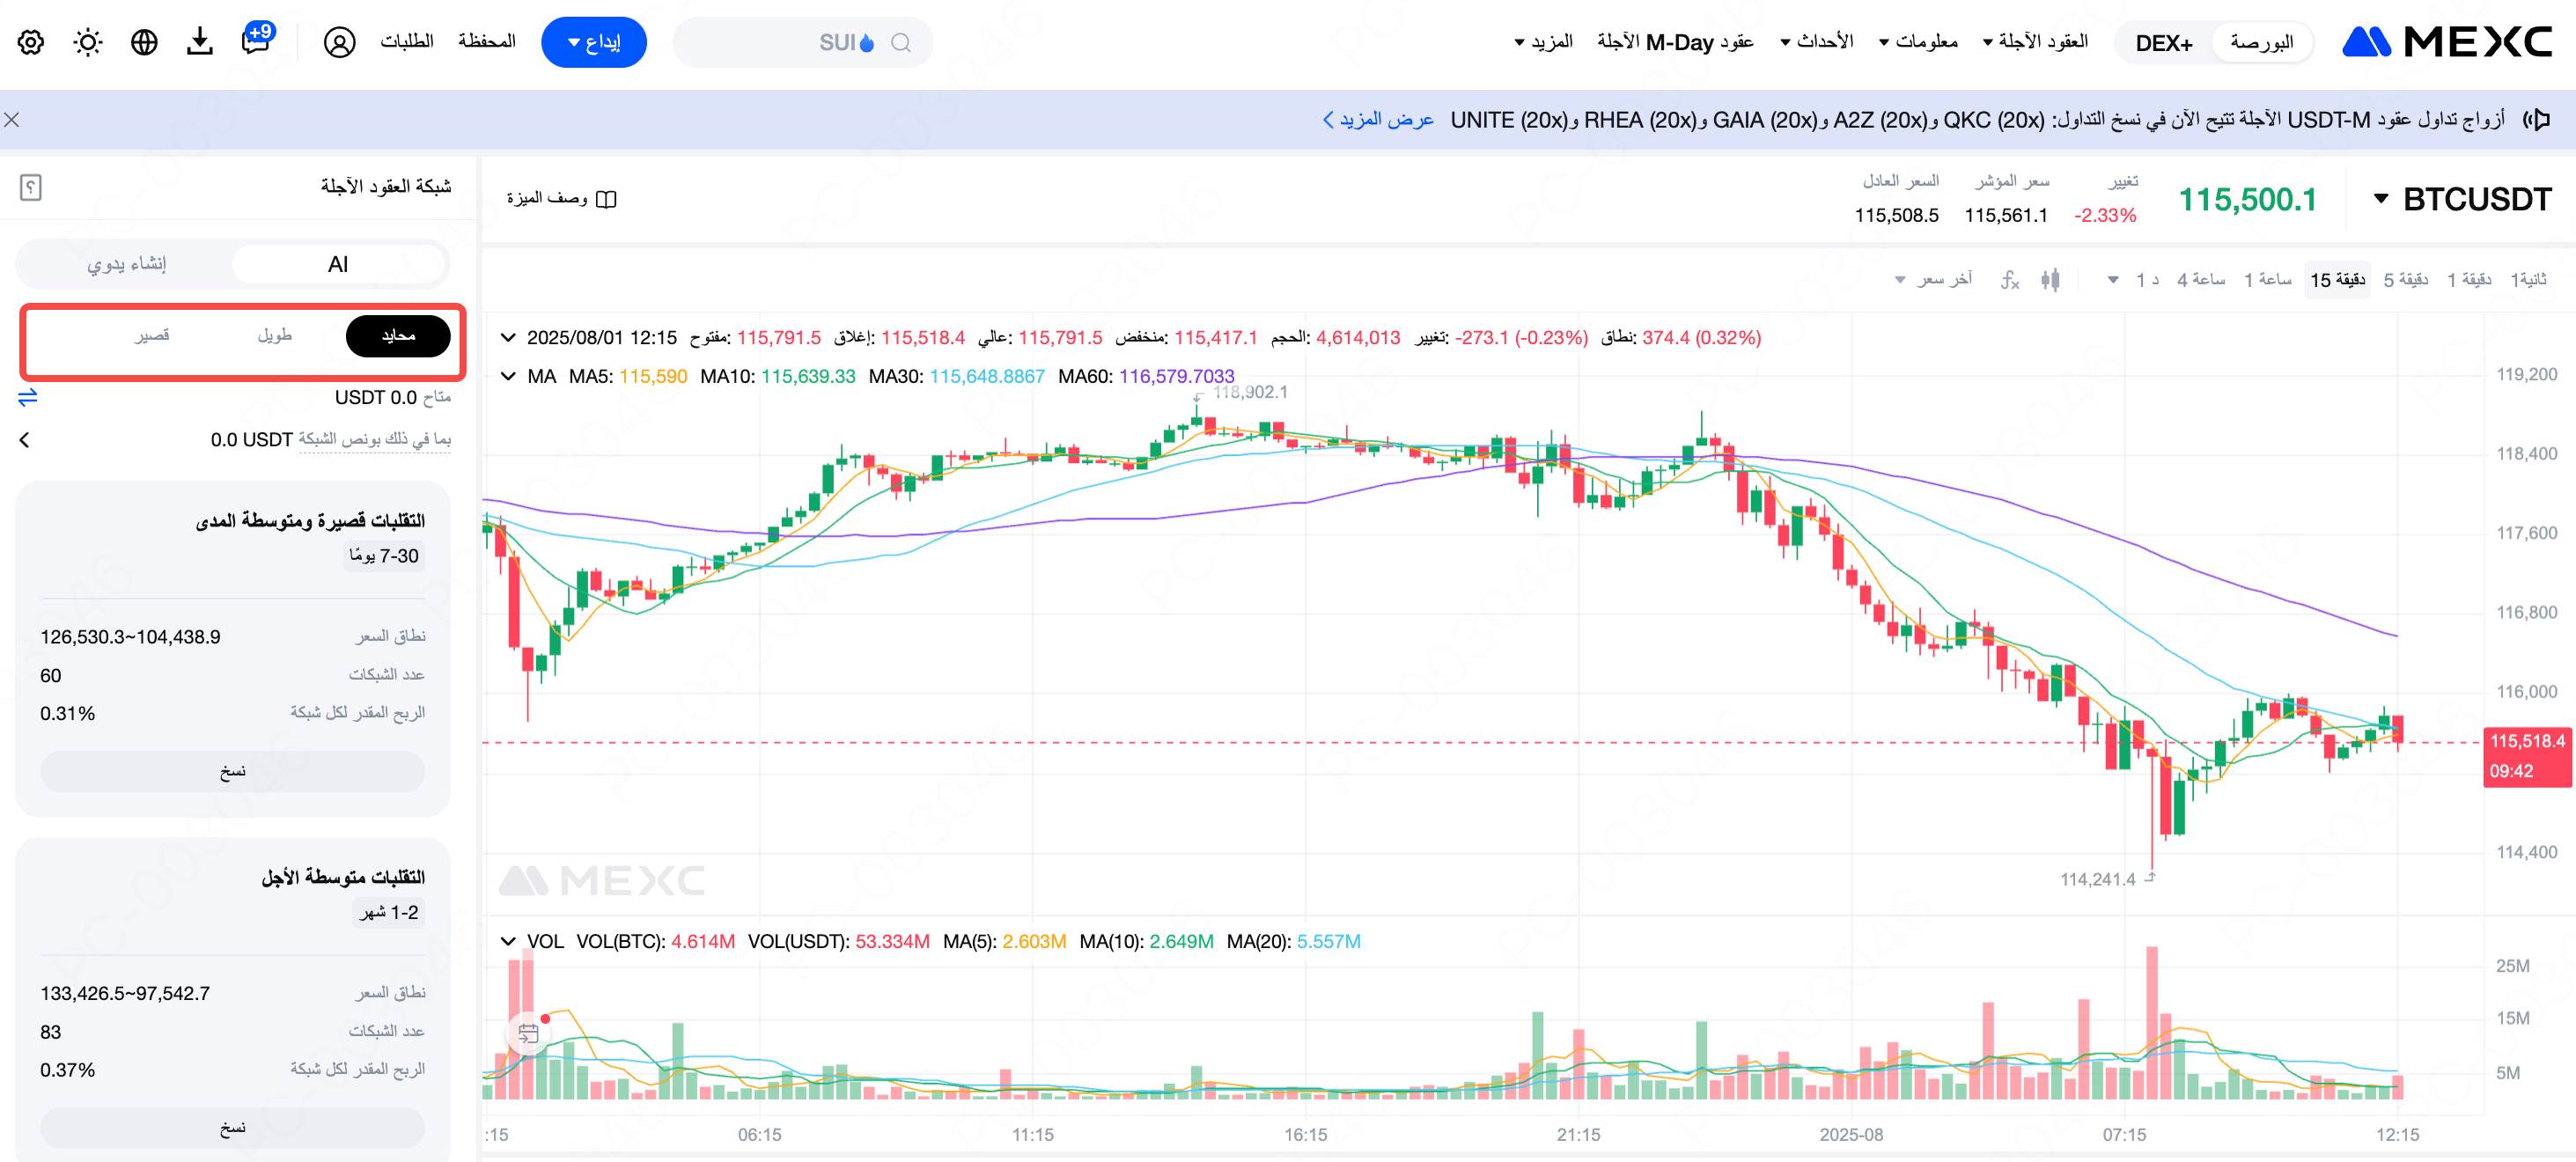Switch to إنشاء يدوي manual tab
The image size is (2576, 1162).
(x=127, y=264)
